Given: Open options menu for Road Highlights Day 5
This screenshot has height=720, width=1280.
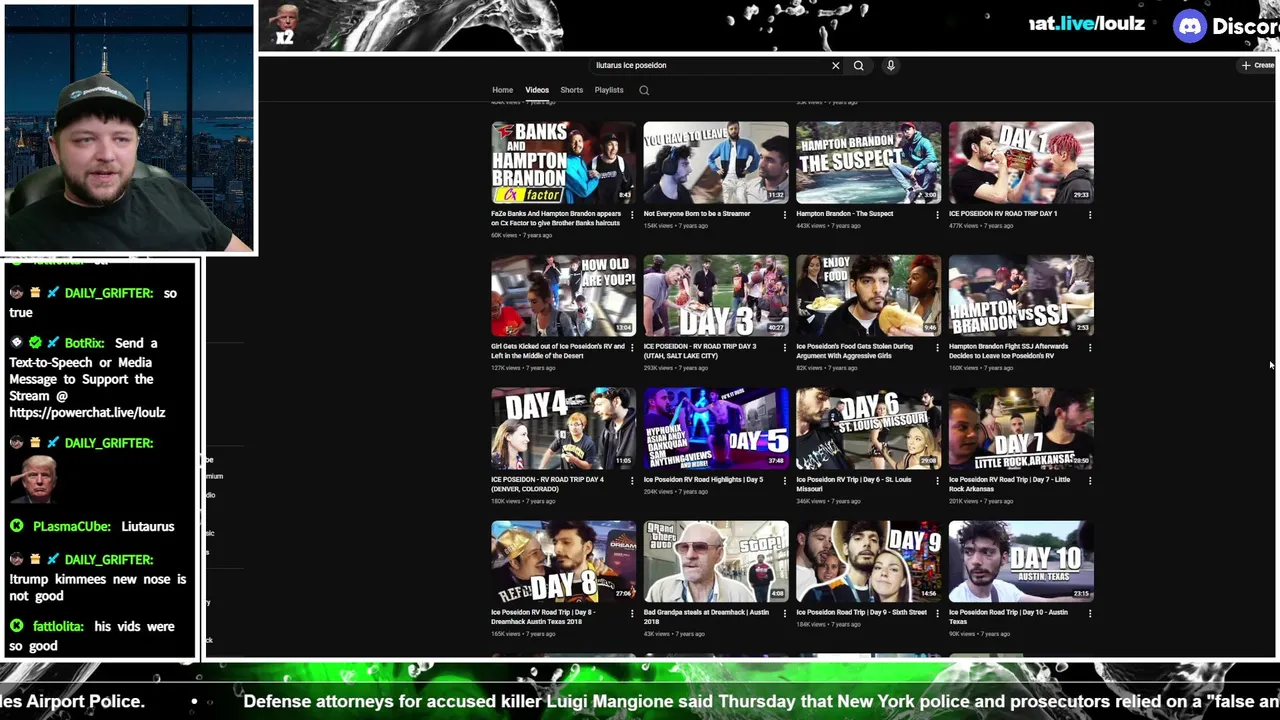Looking at the screenshot, I should (x=784, y=480).
